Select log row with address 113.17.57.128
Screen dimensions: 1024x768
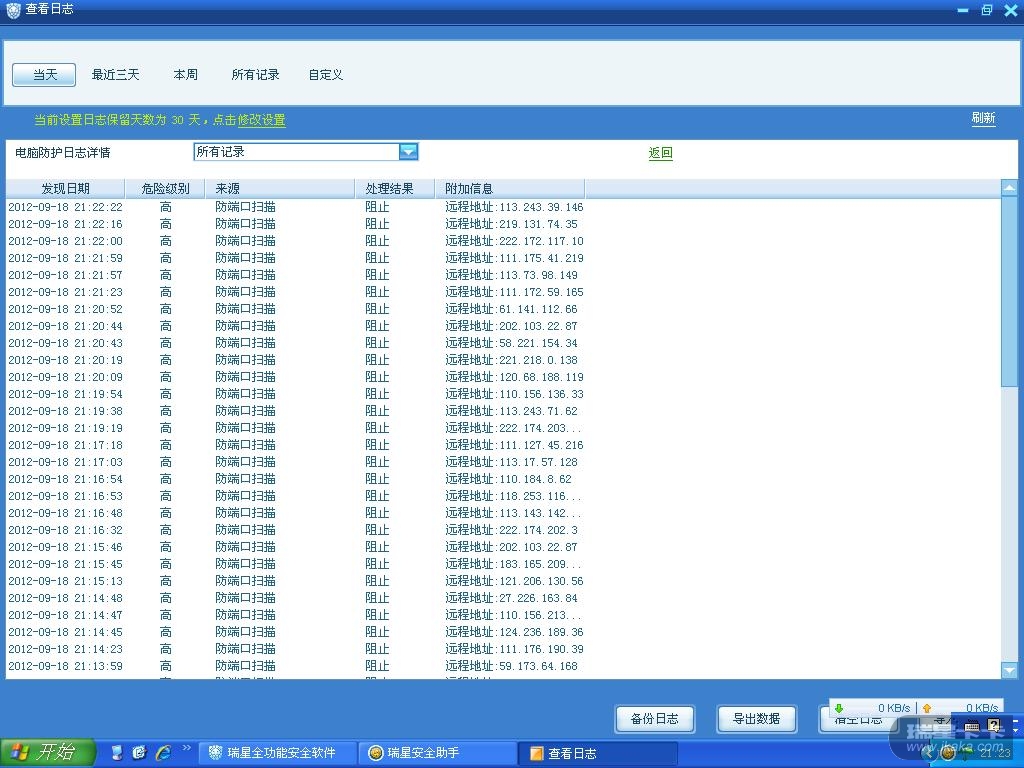click(x=503, y=462)
